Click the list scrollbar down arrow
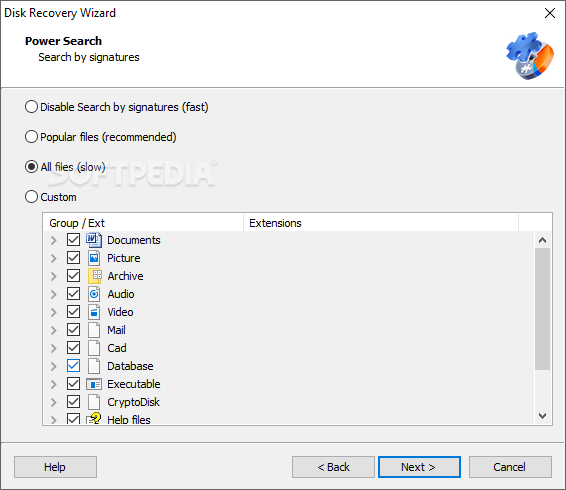 (542, 416)
